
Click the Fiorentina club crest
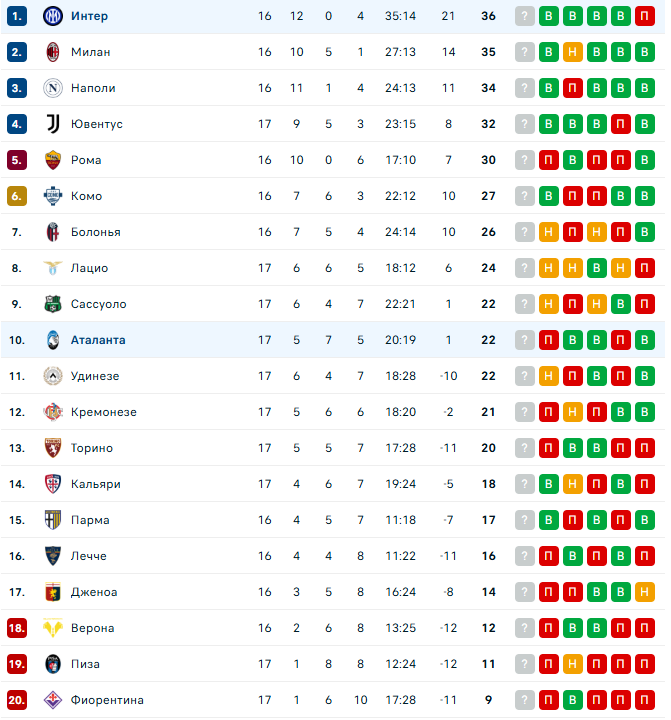pyautogui.click(x=53, y=700)
